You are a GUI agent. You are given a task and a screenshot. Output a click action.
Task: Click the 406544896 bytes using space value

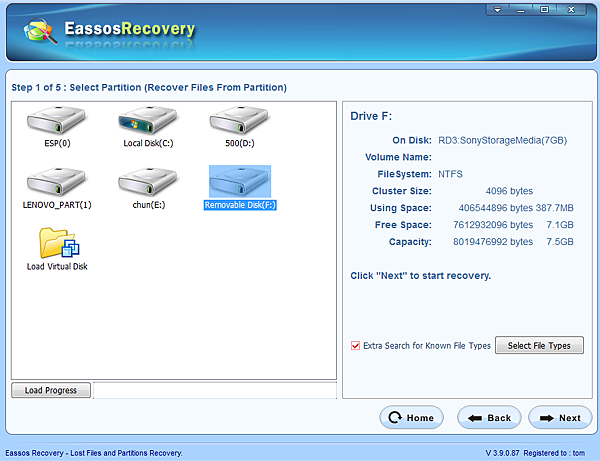point(496,208)
